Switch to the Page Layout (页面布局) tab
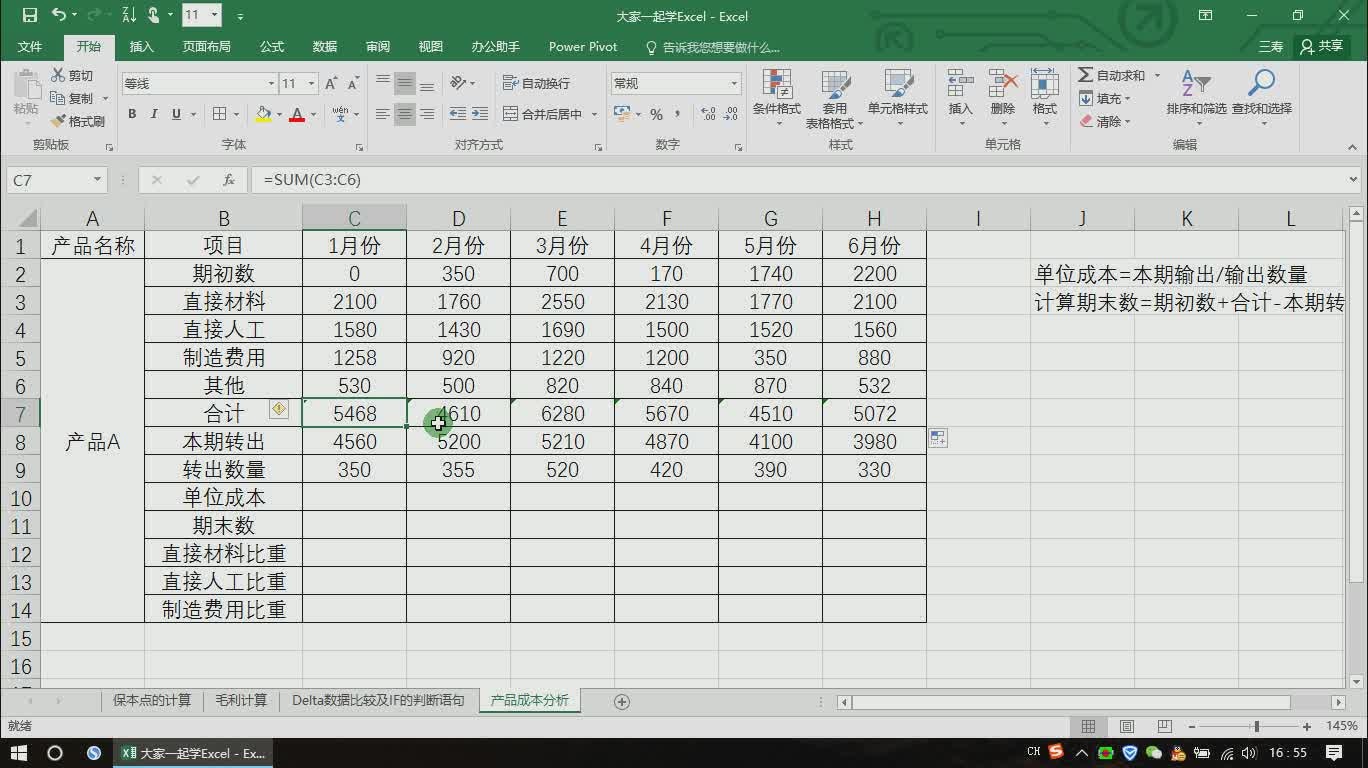The height and width of the screenshot is (768, 1368). tap(207, 47)
